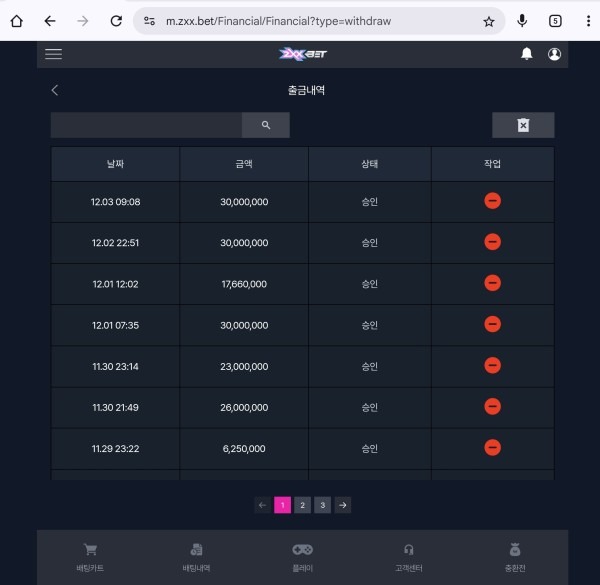The height and width of the screenshot is (585, 600).
Task: Click the search magnifier button
Action: (x=266, y=125)
